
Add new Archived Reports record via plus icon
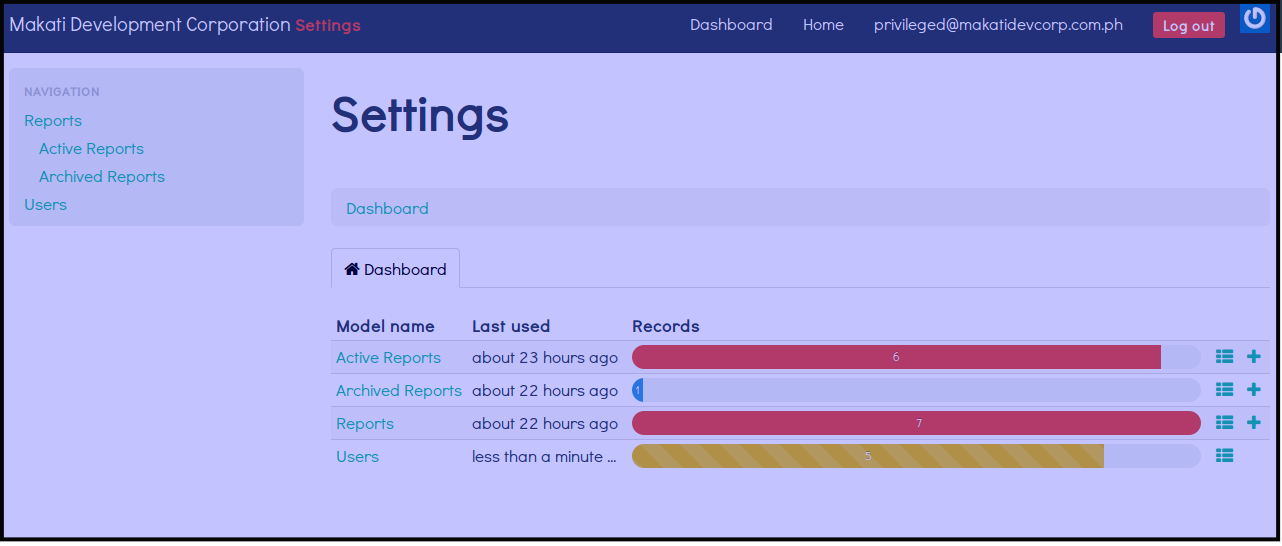(x=1254, y=390)
